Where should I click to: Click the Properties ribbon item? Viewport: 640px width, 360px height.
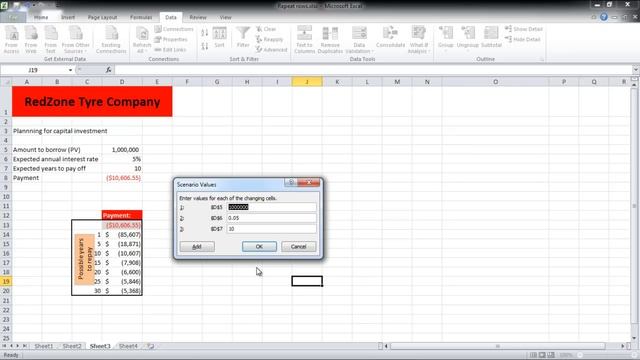171,39
